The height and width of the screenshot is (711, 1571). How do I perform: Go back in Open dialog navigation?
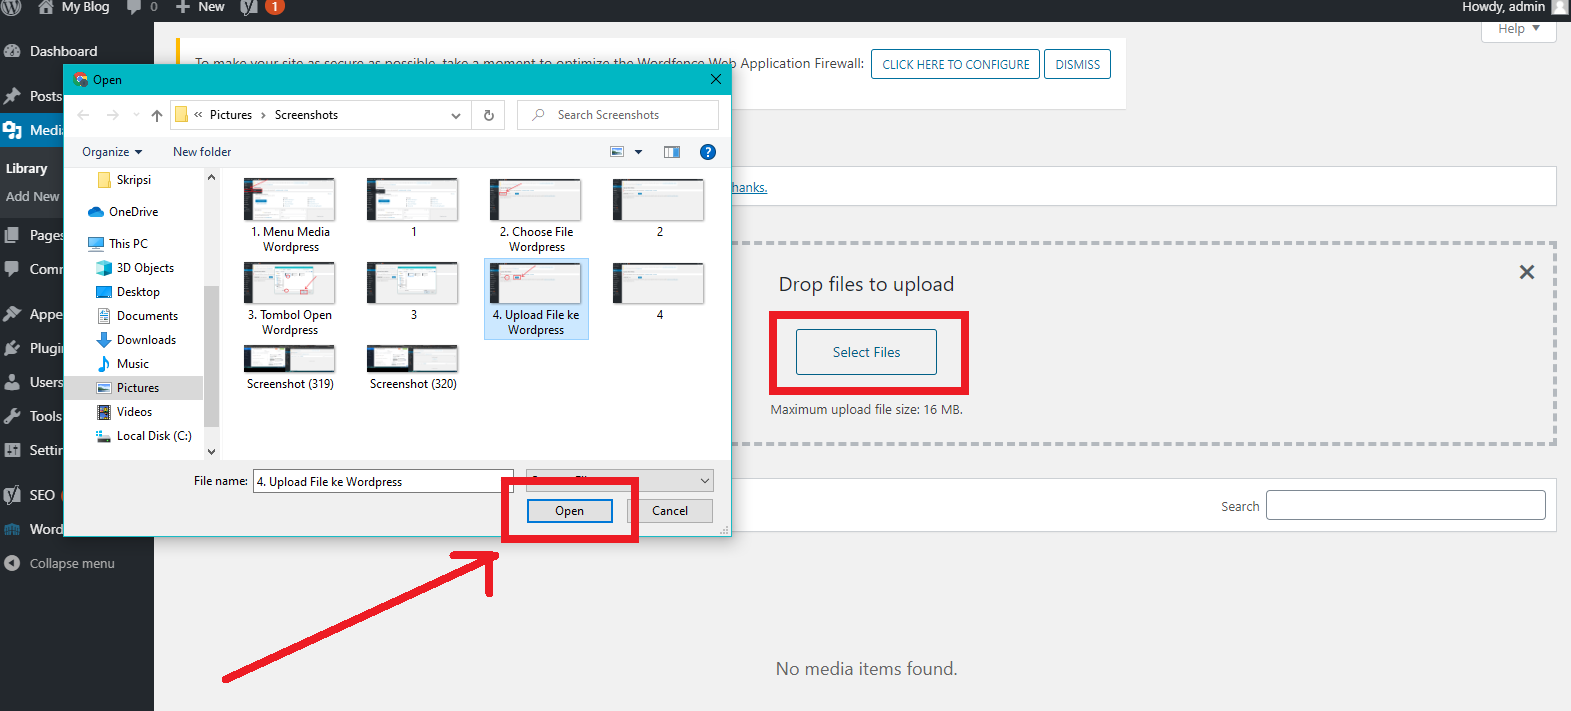[84, 115]
